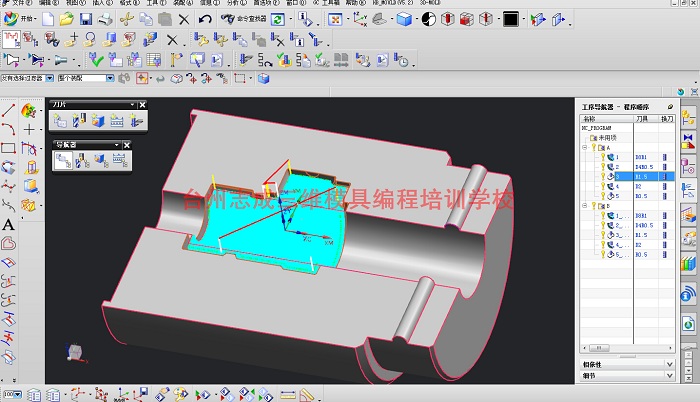
Task: Click the Delete Object icon
Action: click(x=278, y=40)
